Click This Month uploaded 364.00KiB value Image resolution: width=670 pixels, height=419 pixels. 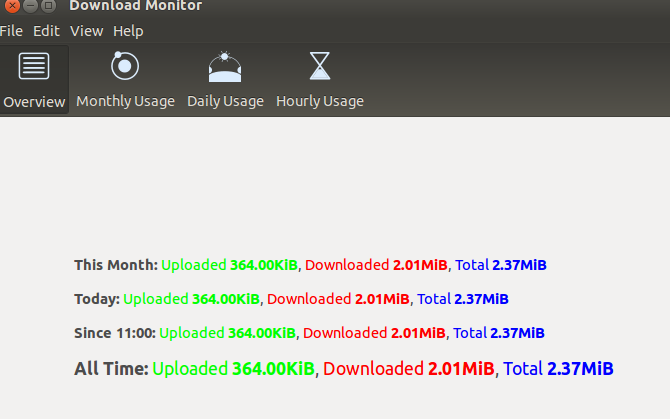[264, 265]
